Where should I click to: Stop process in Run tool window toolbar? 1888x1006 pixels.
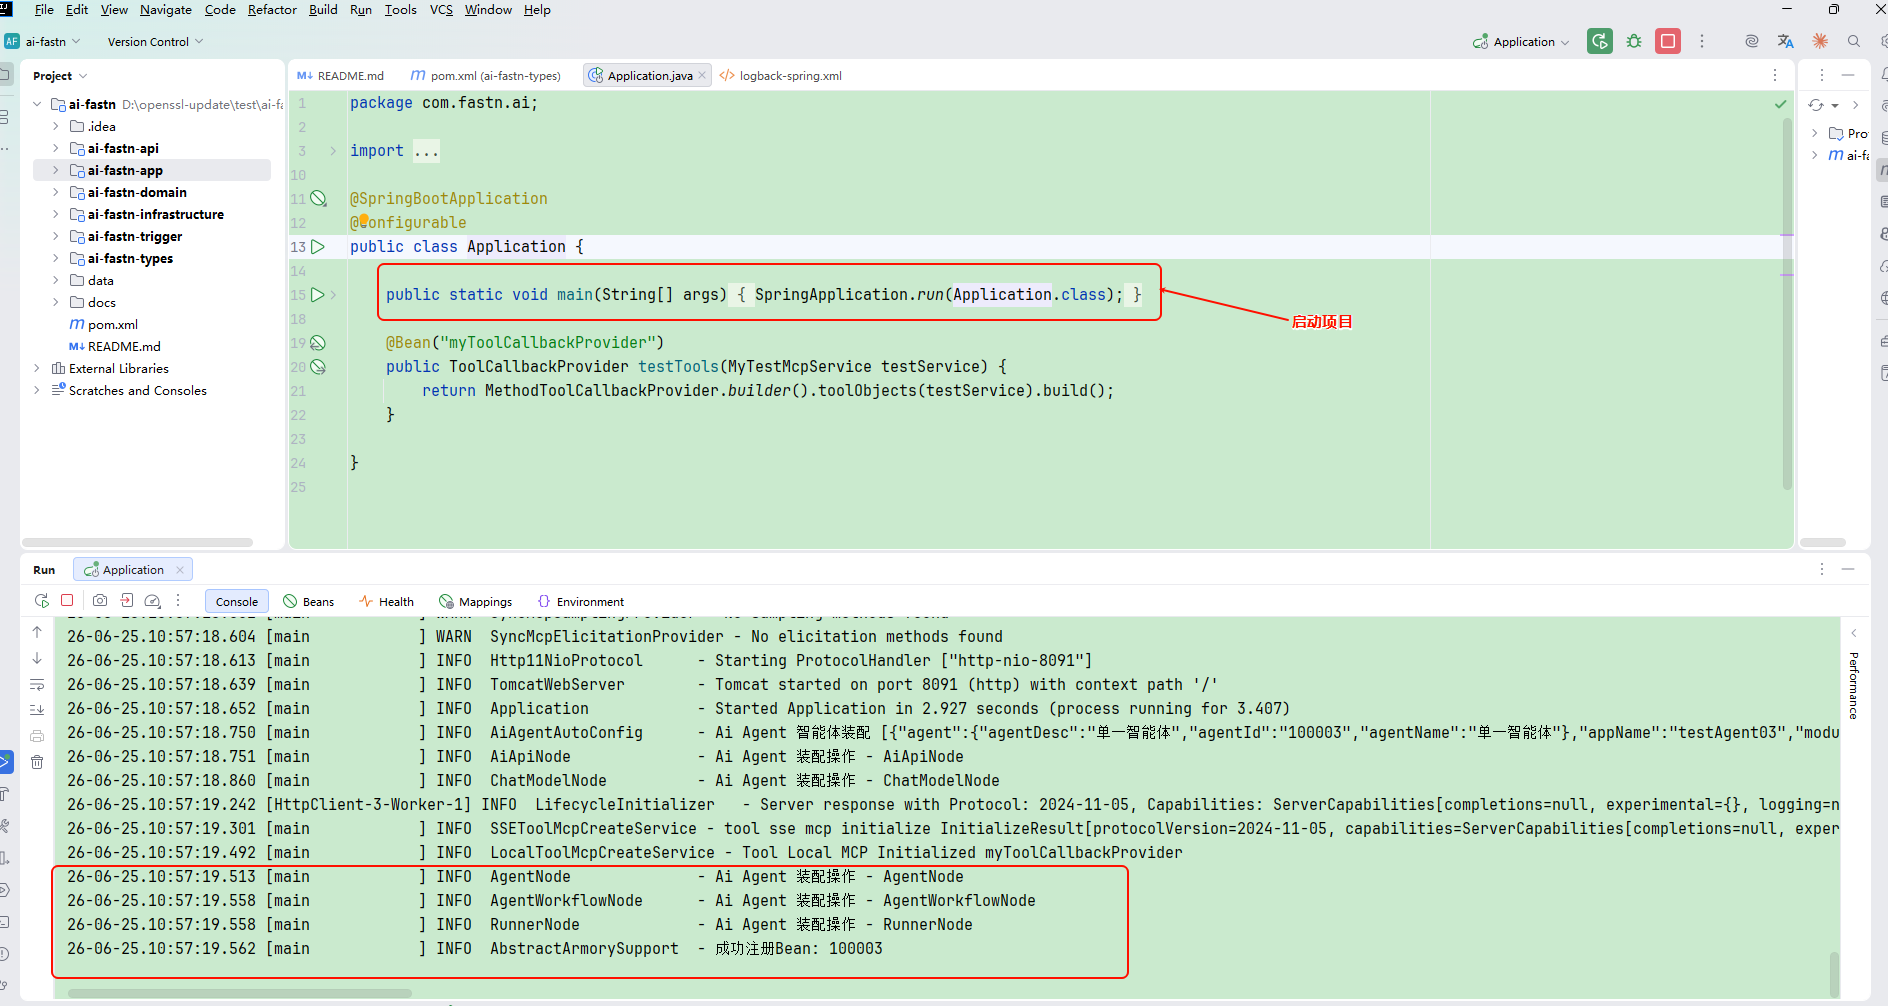pyautogui.click(x=67, y=600)
